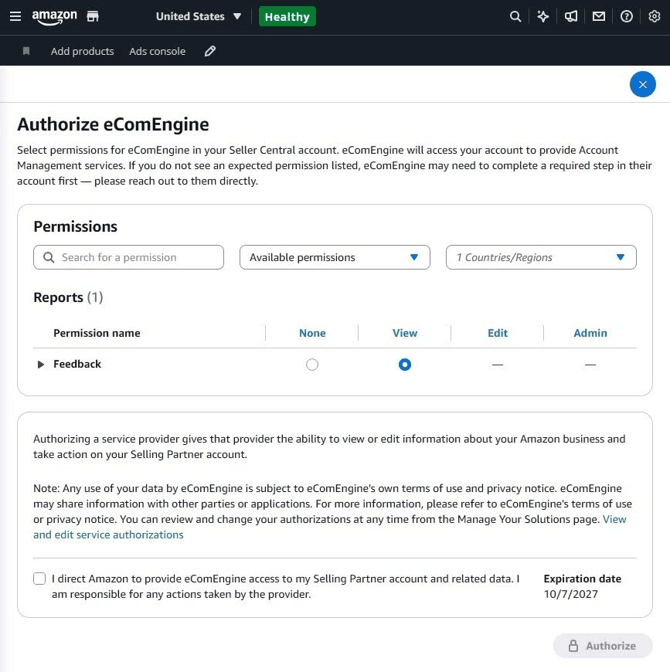Open the hamburger navigation menu
This screenshot has height=672, width=670.
[15, 16]
